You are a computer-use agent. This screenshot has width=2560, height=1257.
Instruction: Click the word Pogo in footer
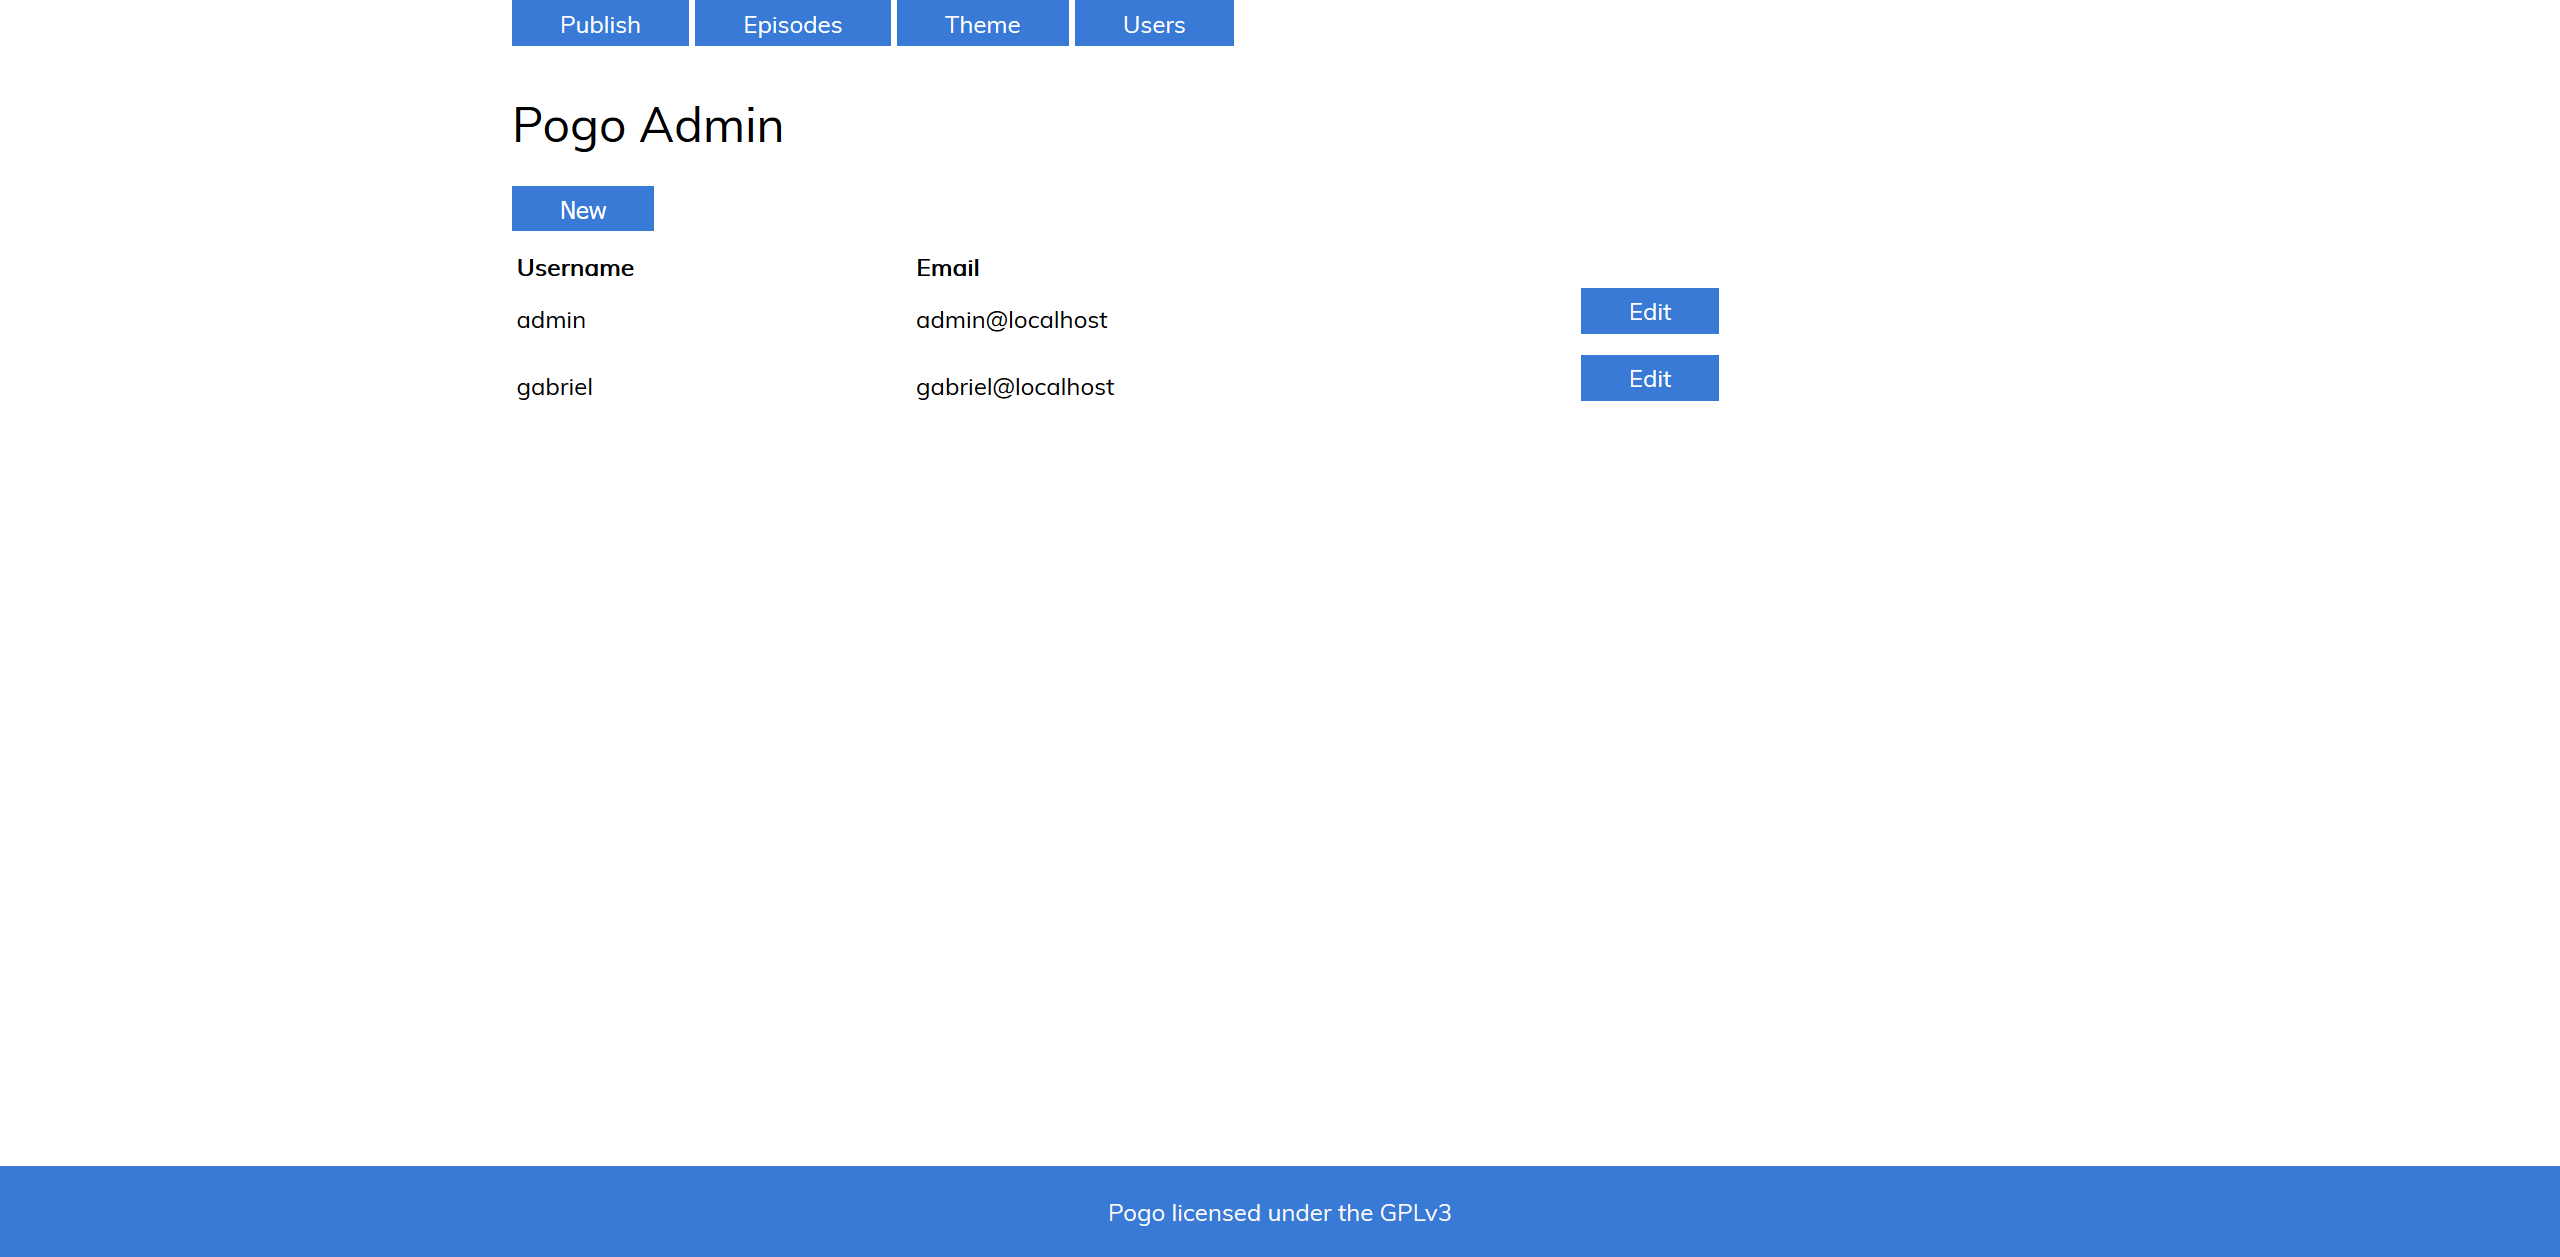tap(1136, 1213)
